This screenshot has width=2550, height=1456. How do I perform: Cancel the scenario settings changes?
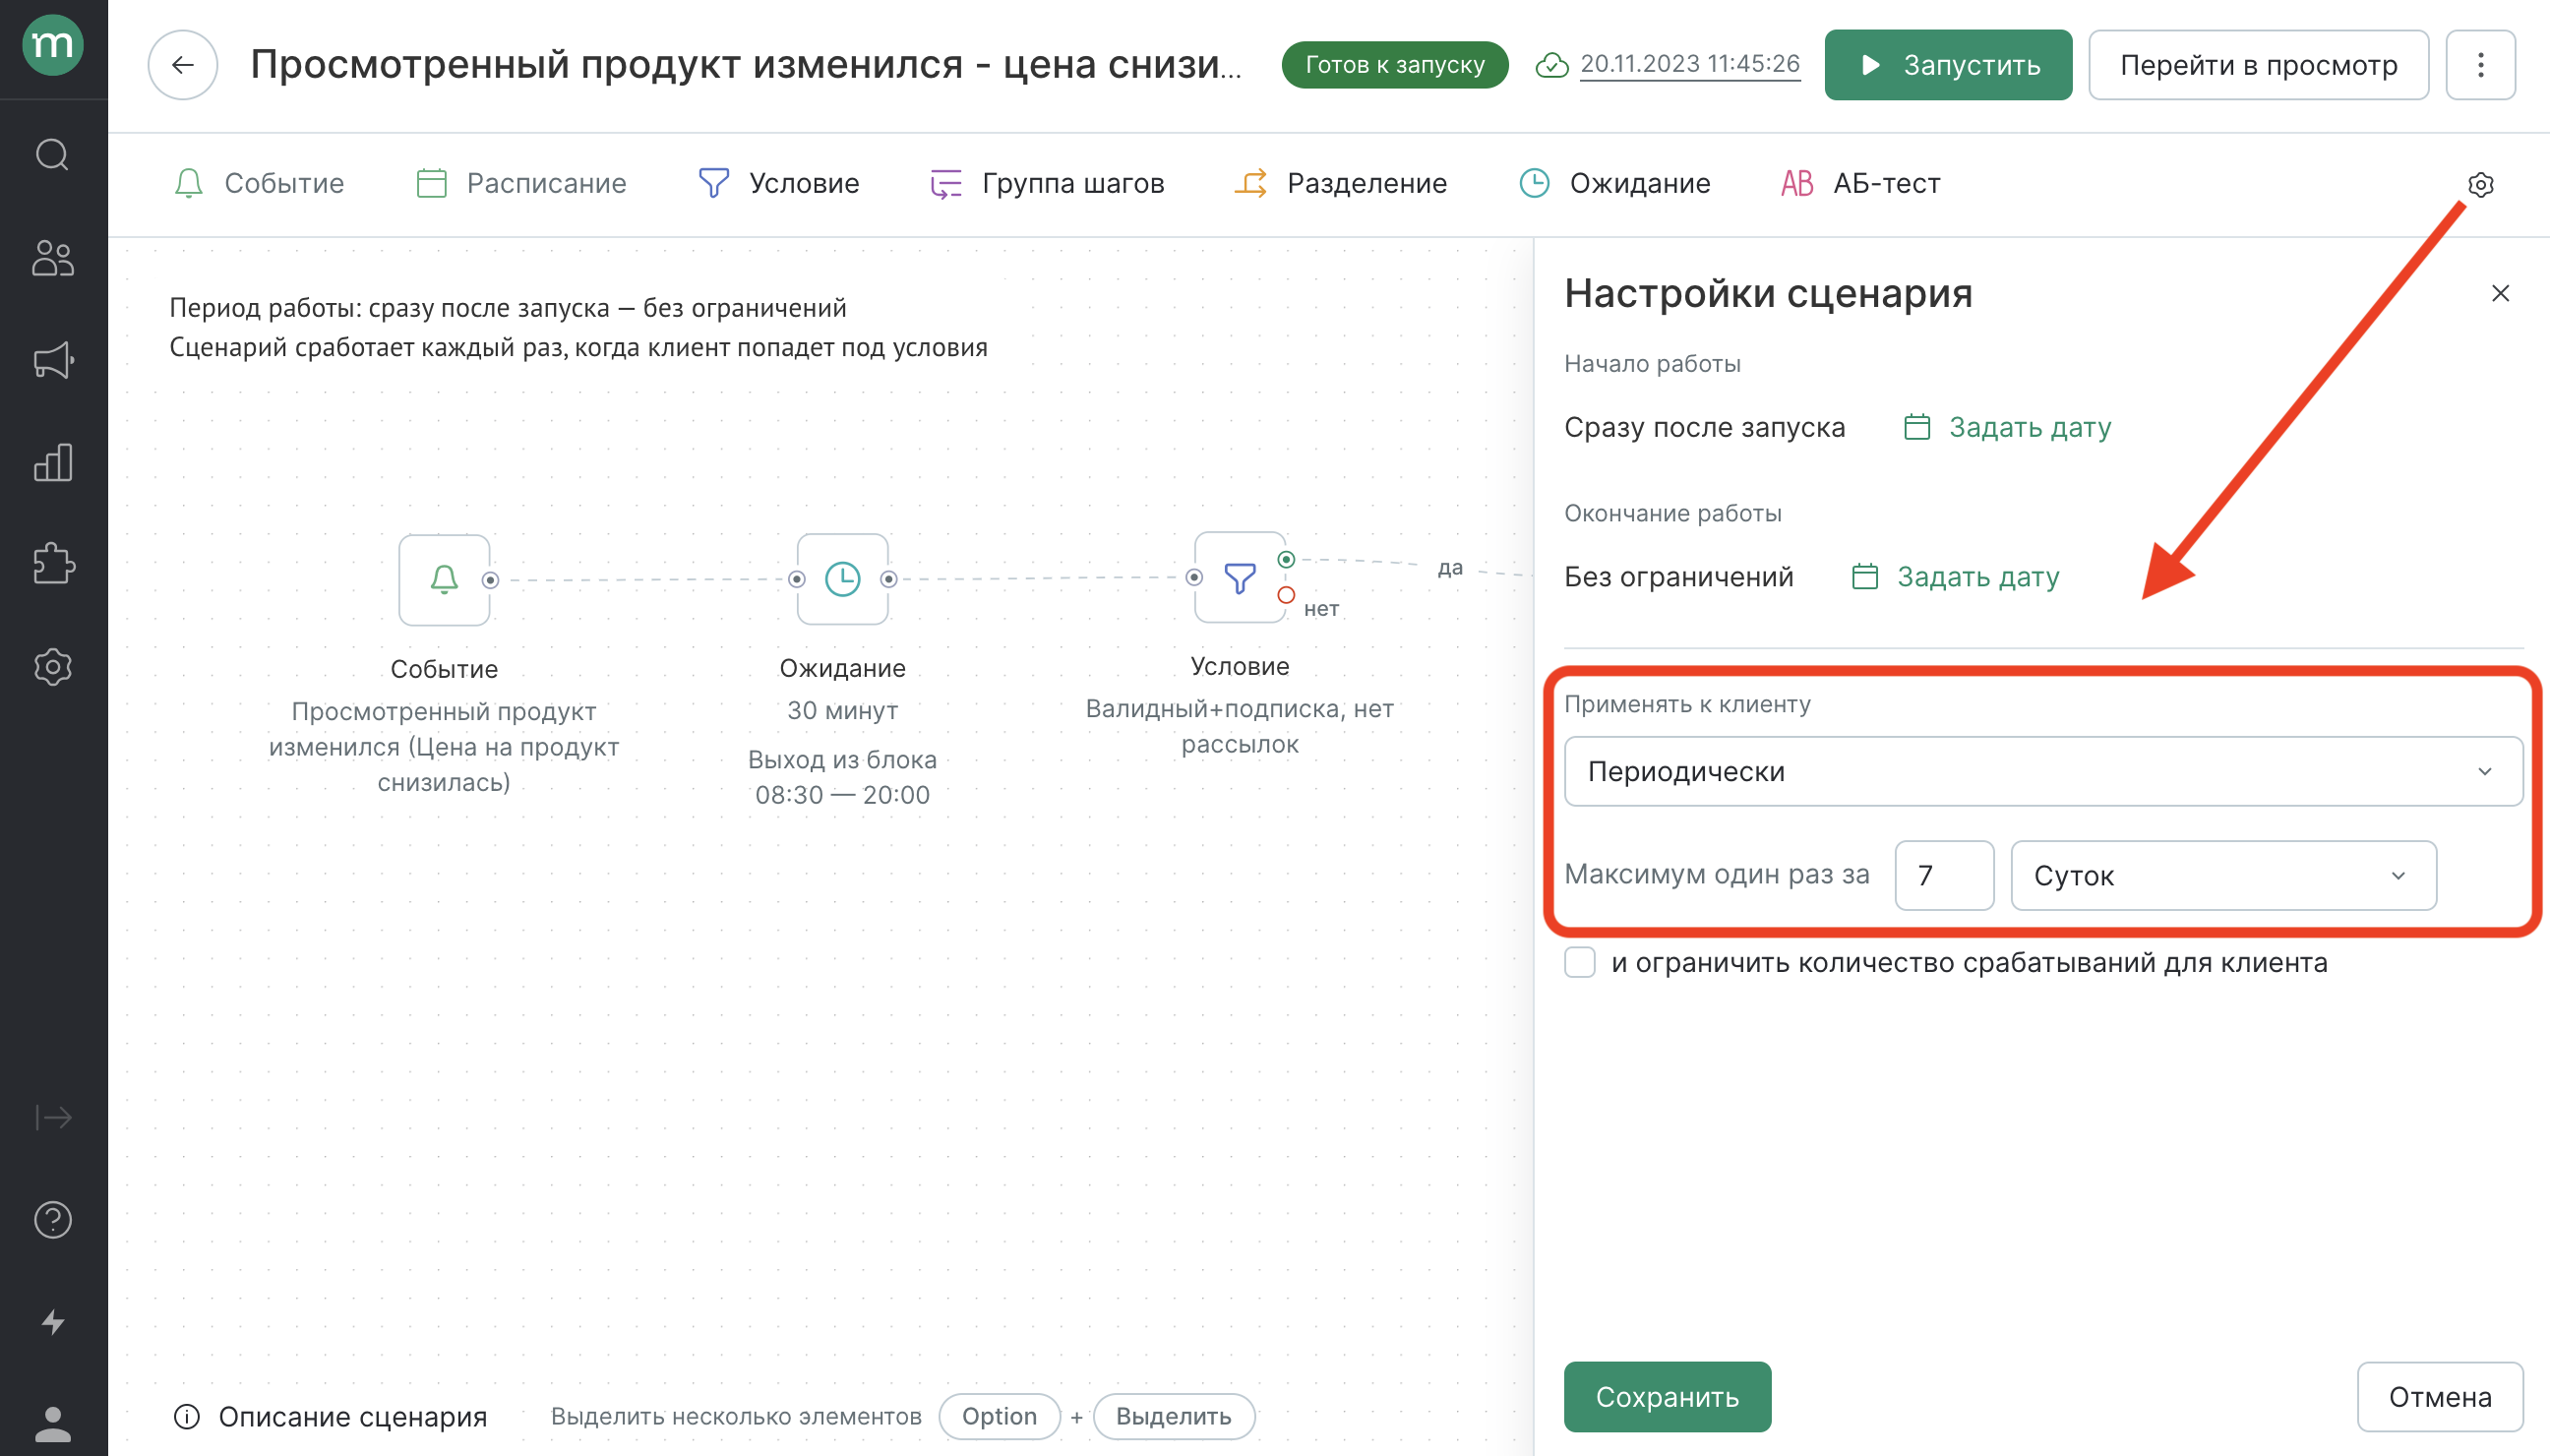click(2440, 1397)
